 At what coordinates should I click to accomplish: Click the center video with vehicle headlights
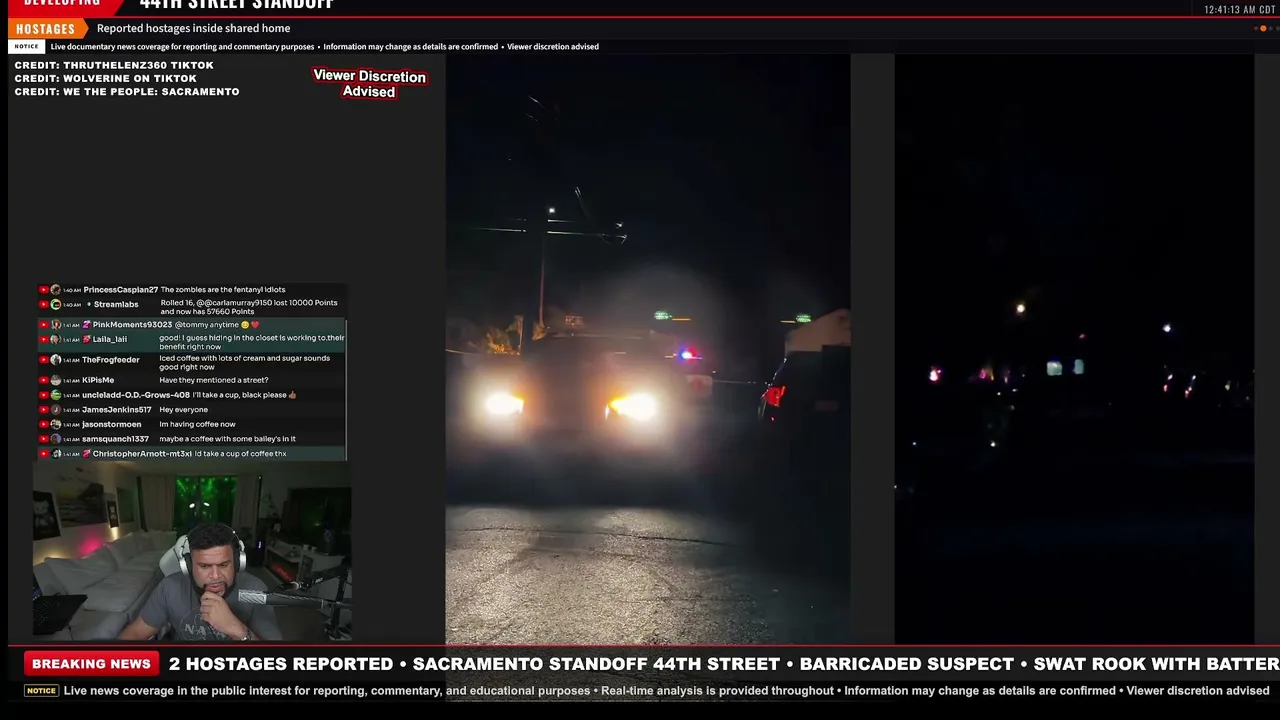(647, 349)
